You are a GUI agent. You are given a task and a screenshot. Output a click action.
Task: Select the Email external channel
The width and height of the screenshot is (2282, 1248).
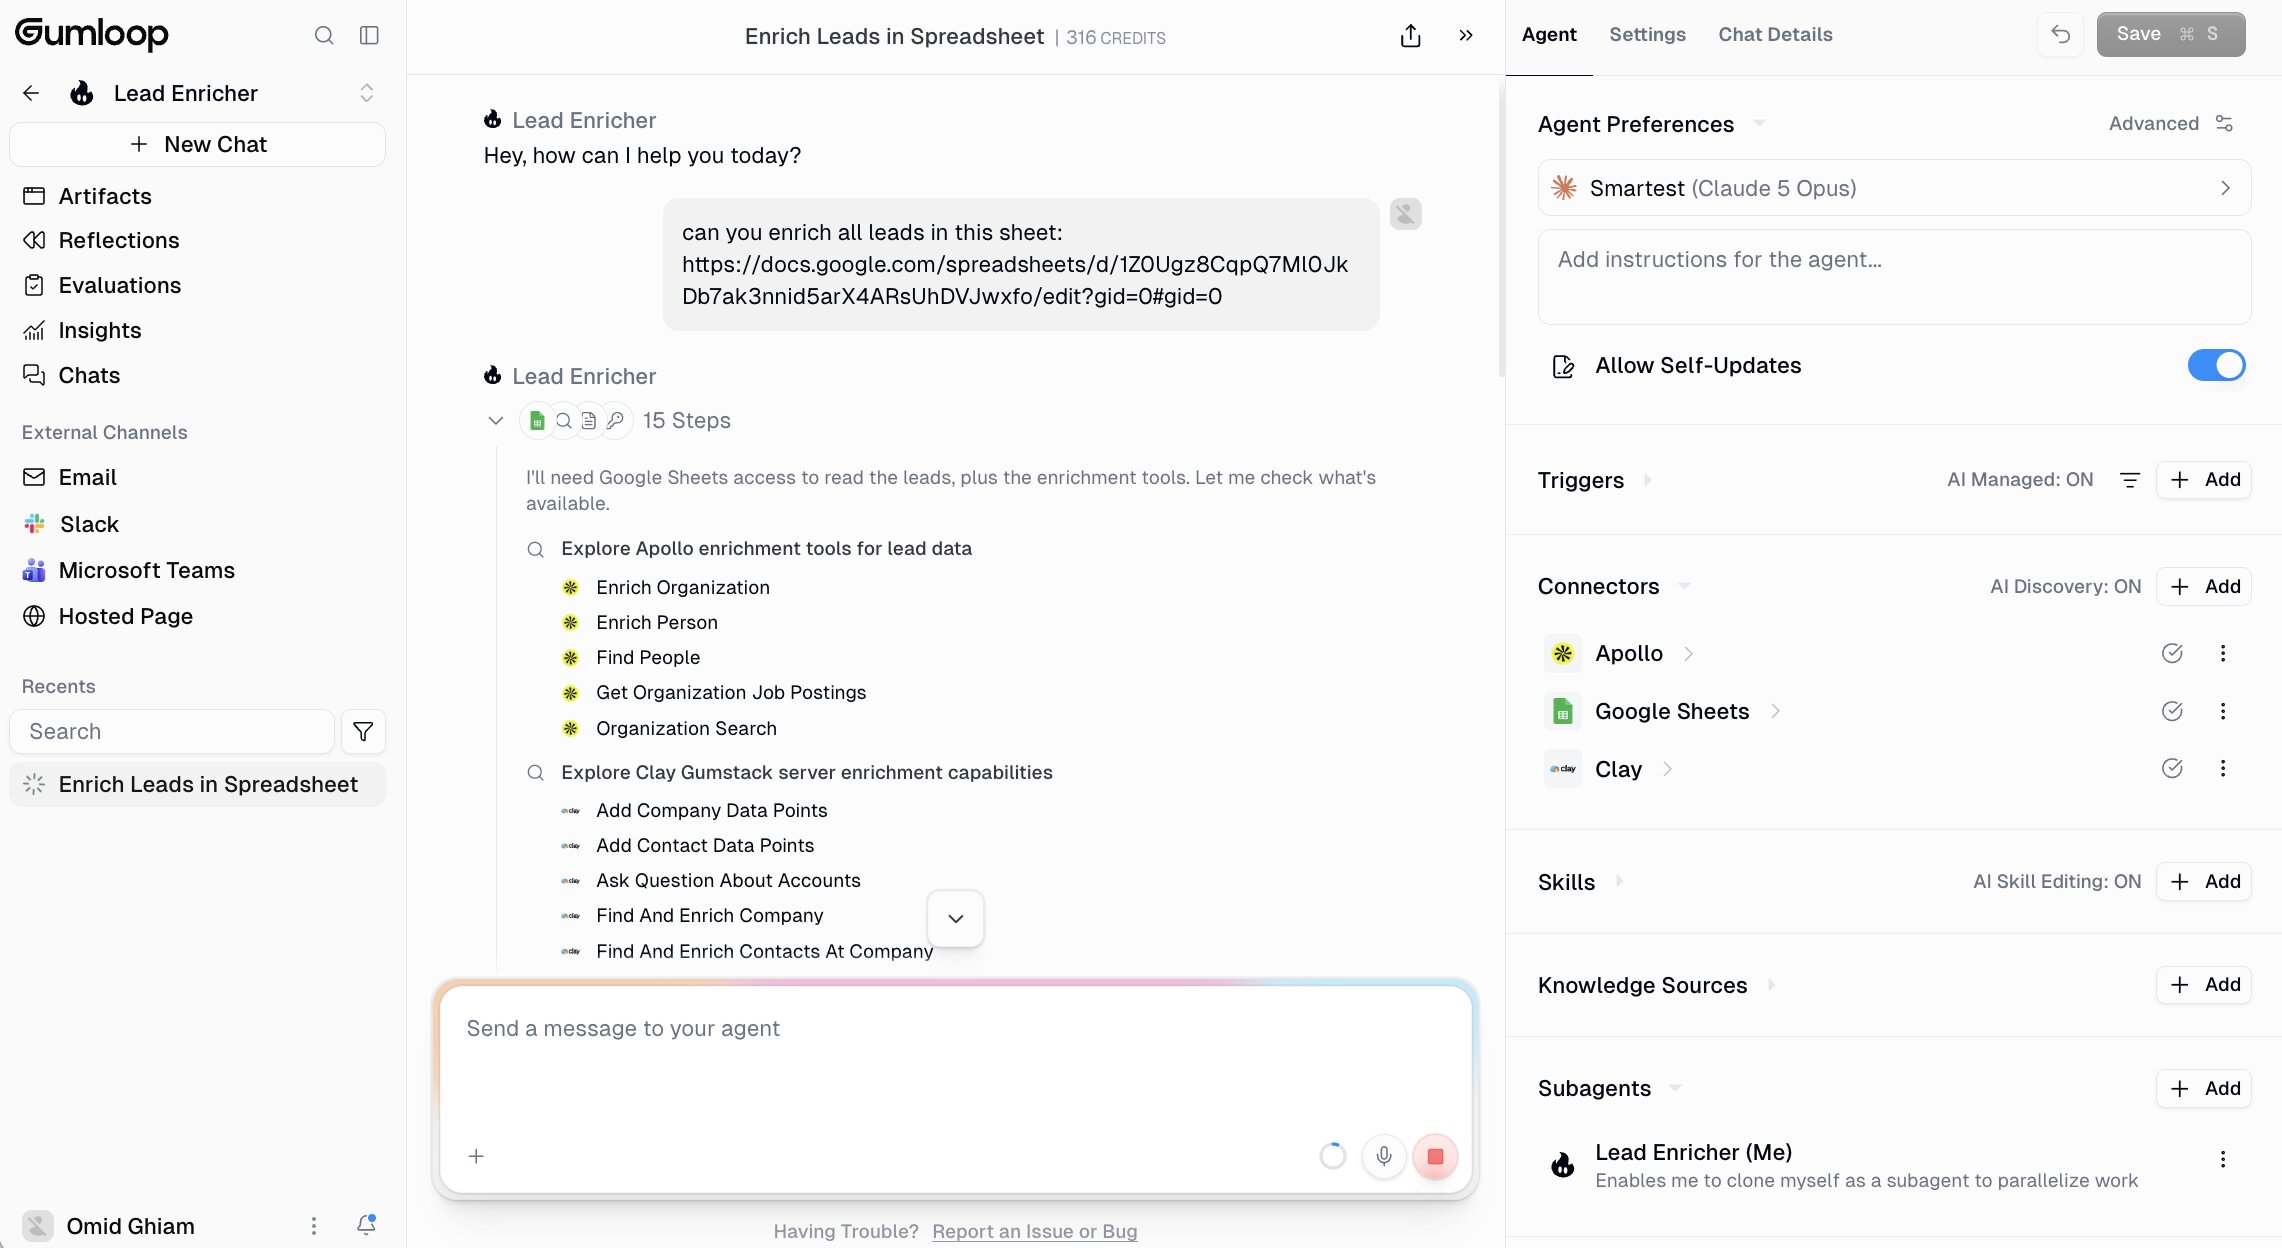(87, 477)
